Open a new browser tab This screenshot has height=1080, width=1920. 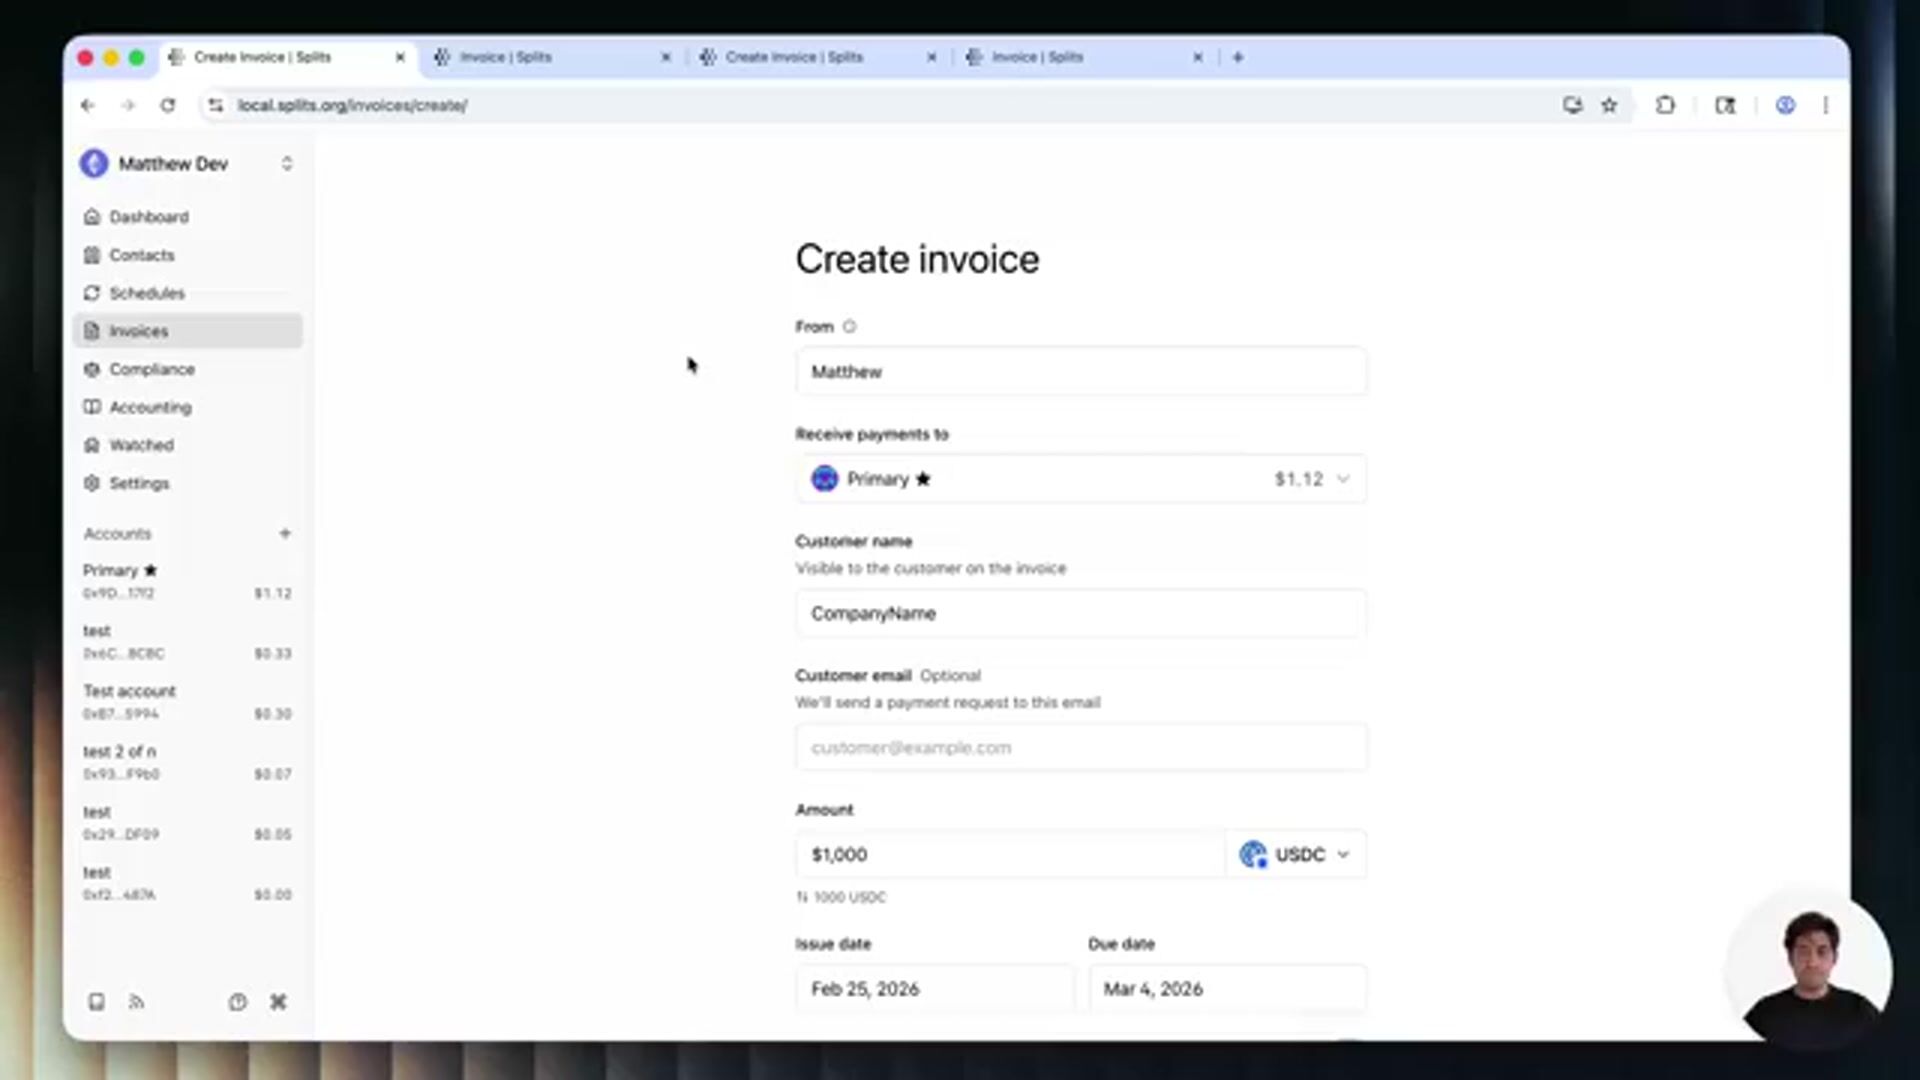[x=1238, y=57]
